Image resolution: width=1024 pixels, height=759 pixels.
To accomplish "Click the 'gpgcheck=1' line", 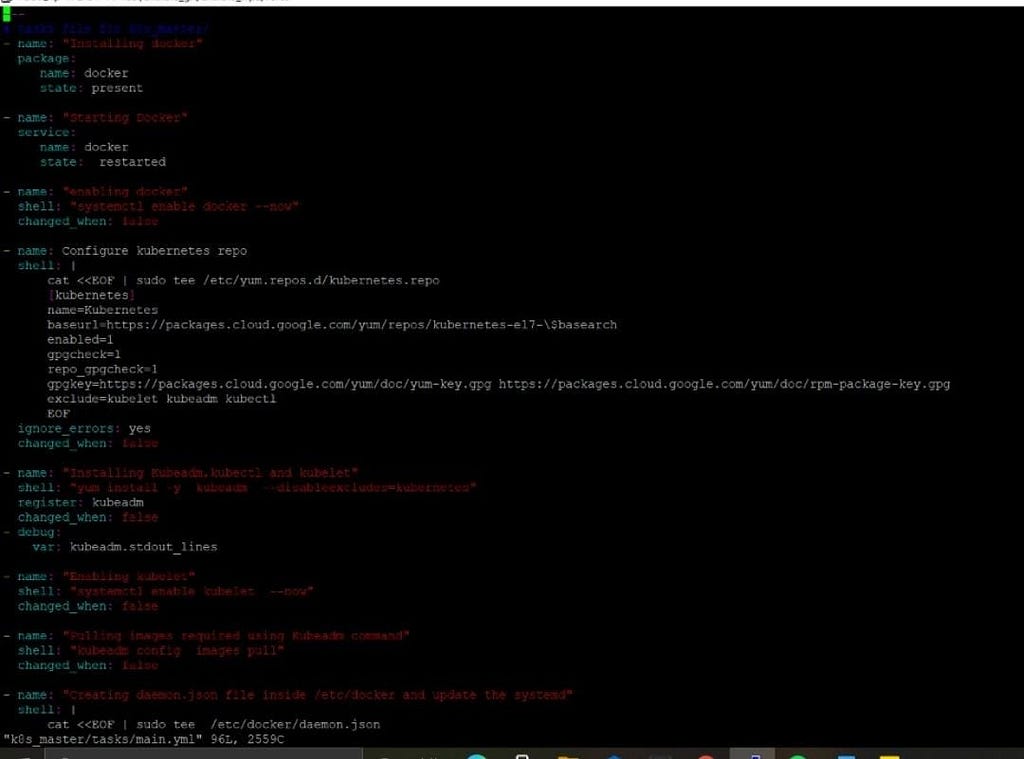I will click(84, 355).
